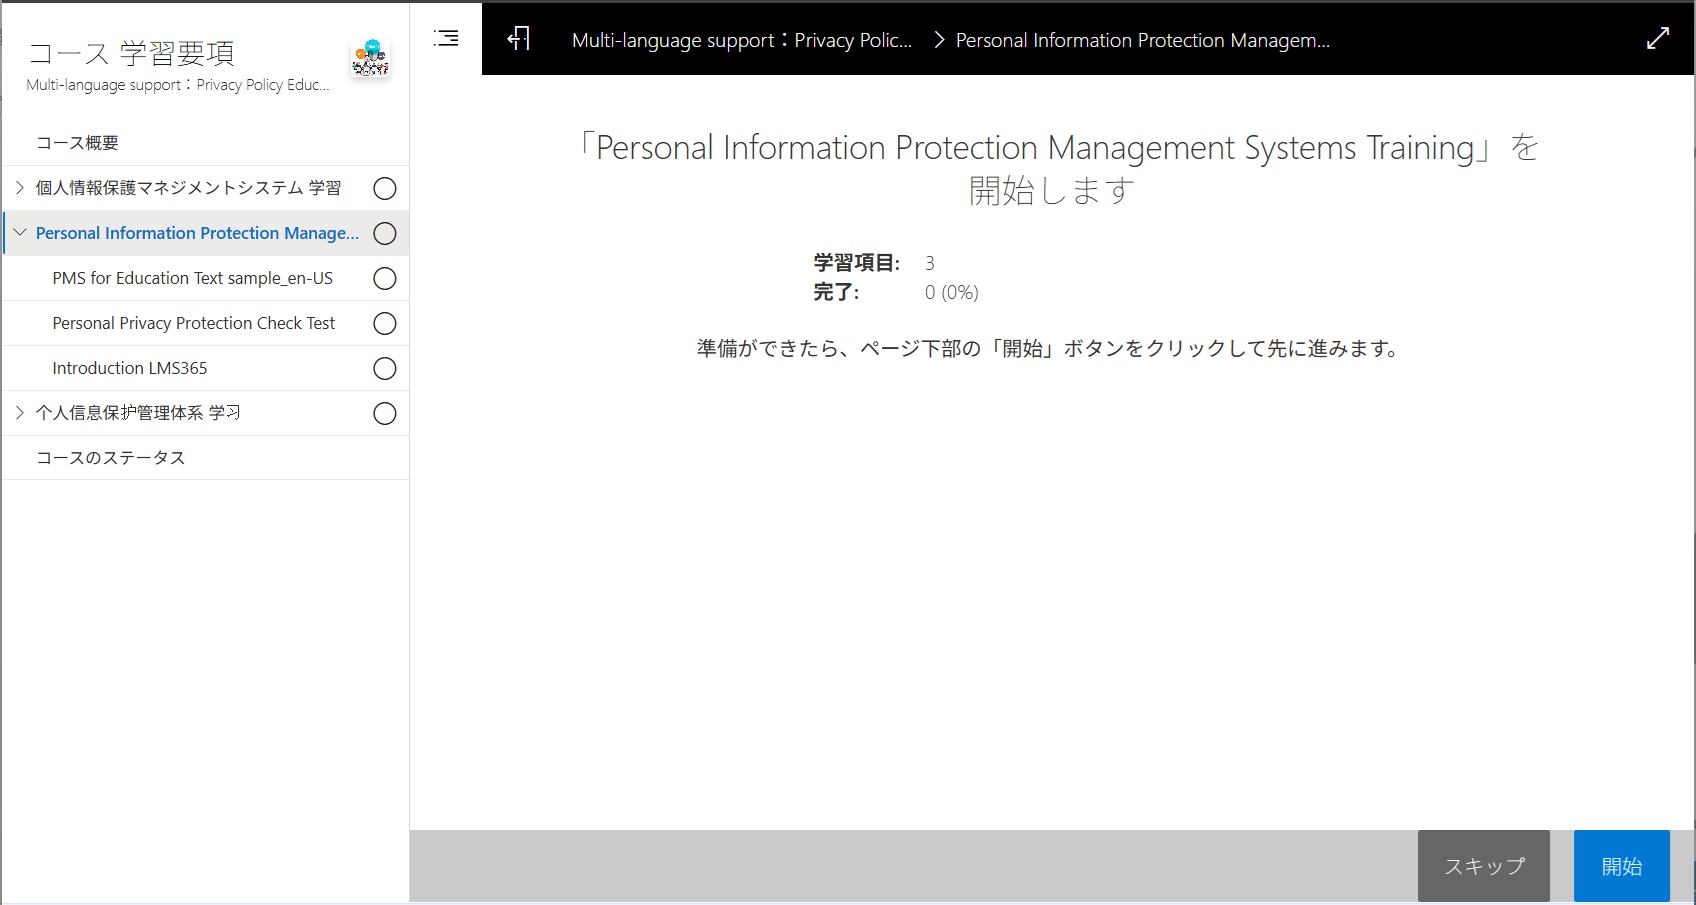
Task: Click breadcrumb Personal Information Protection Managem...
Action: point(1143,40)
